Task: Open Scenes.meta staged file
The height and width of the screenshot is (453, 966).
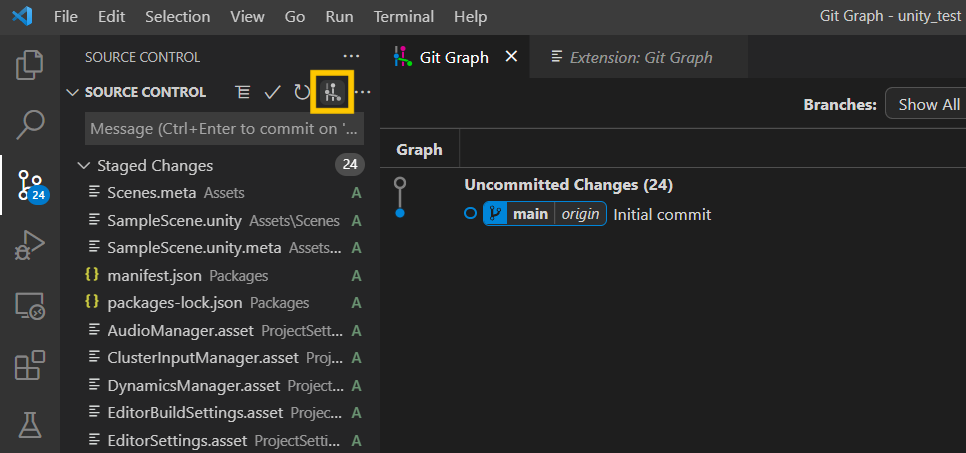Action: 220,193
